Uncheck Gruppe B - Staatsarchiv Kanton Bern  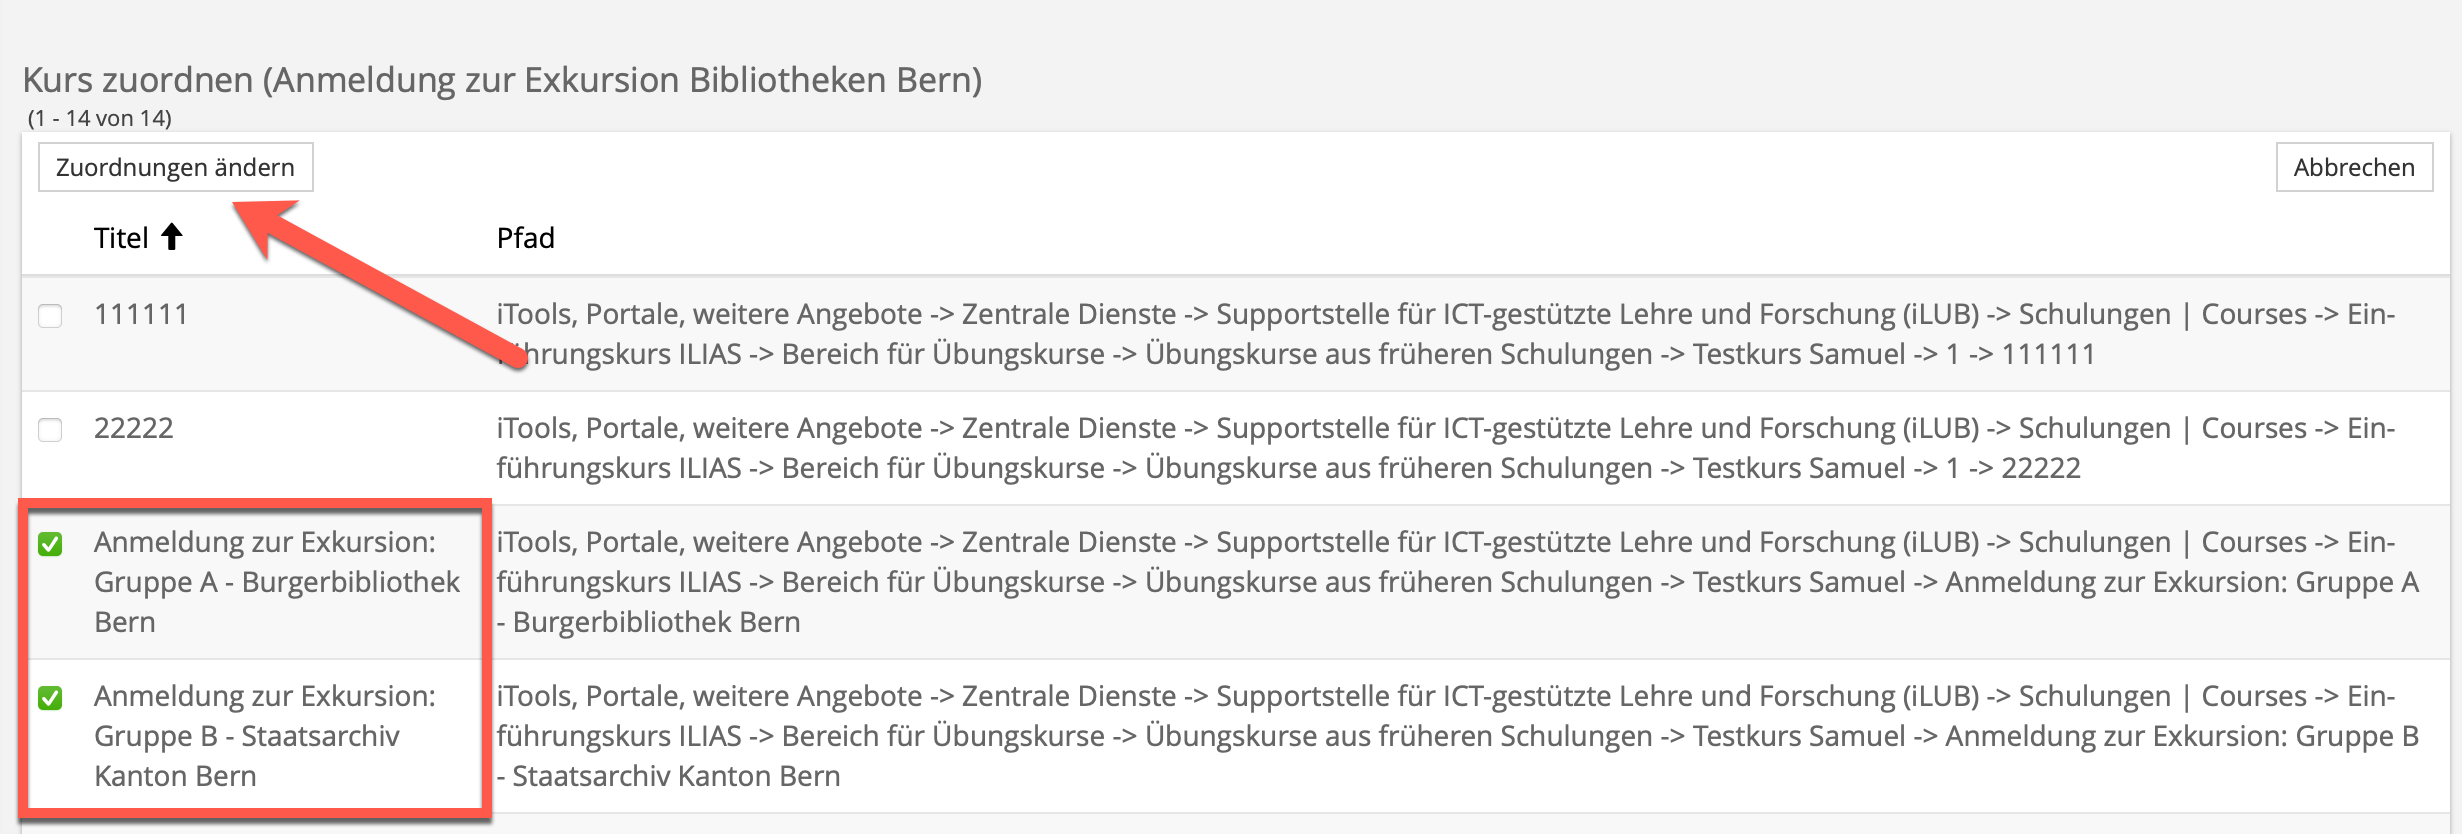(50, 698)
